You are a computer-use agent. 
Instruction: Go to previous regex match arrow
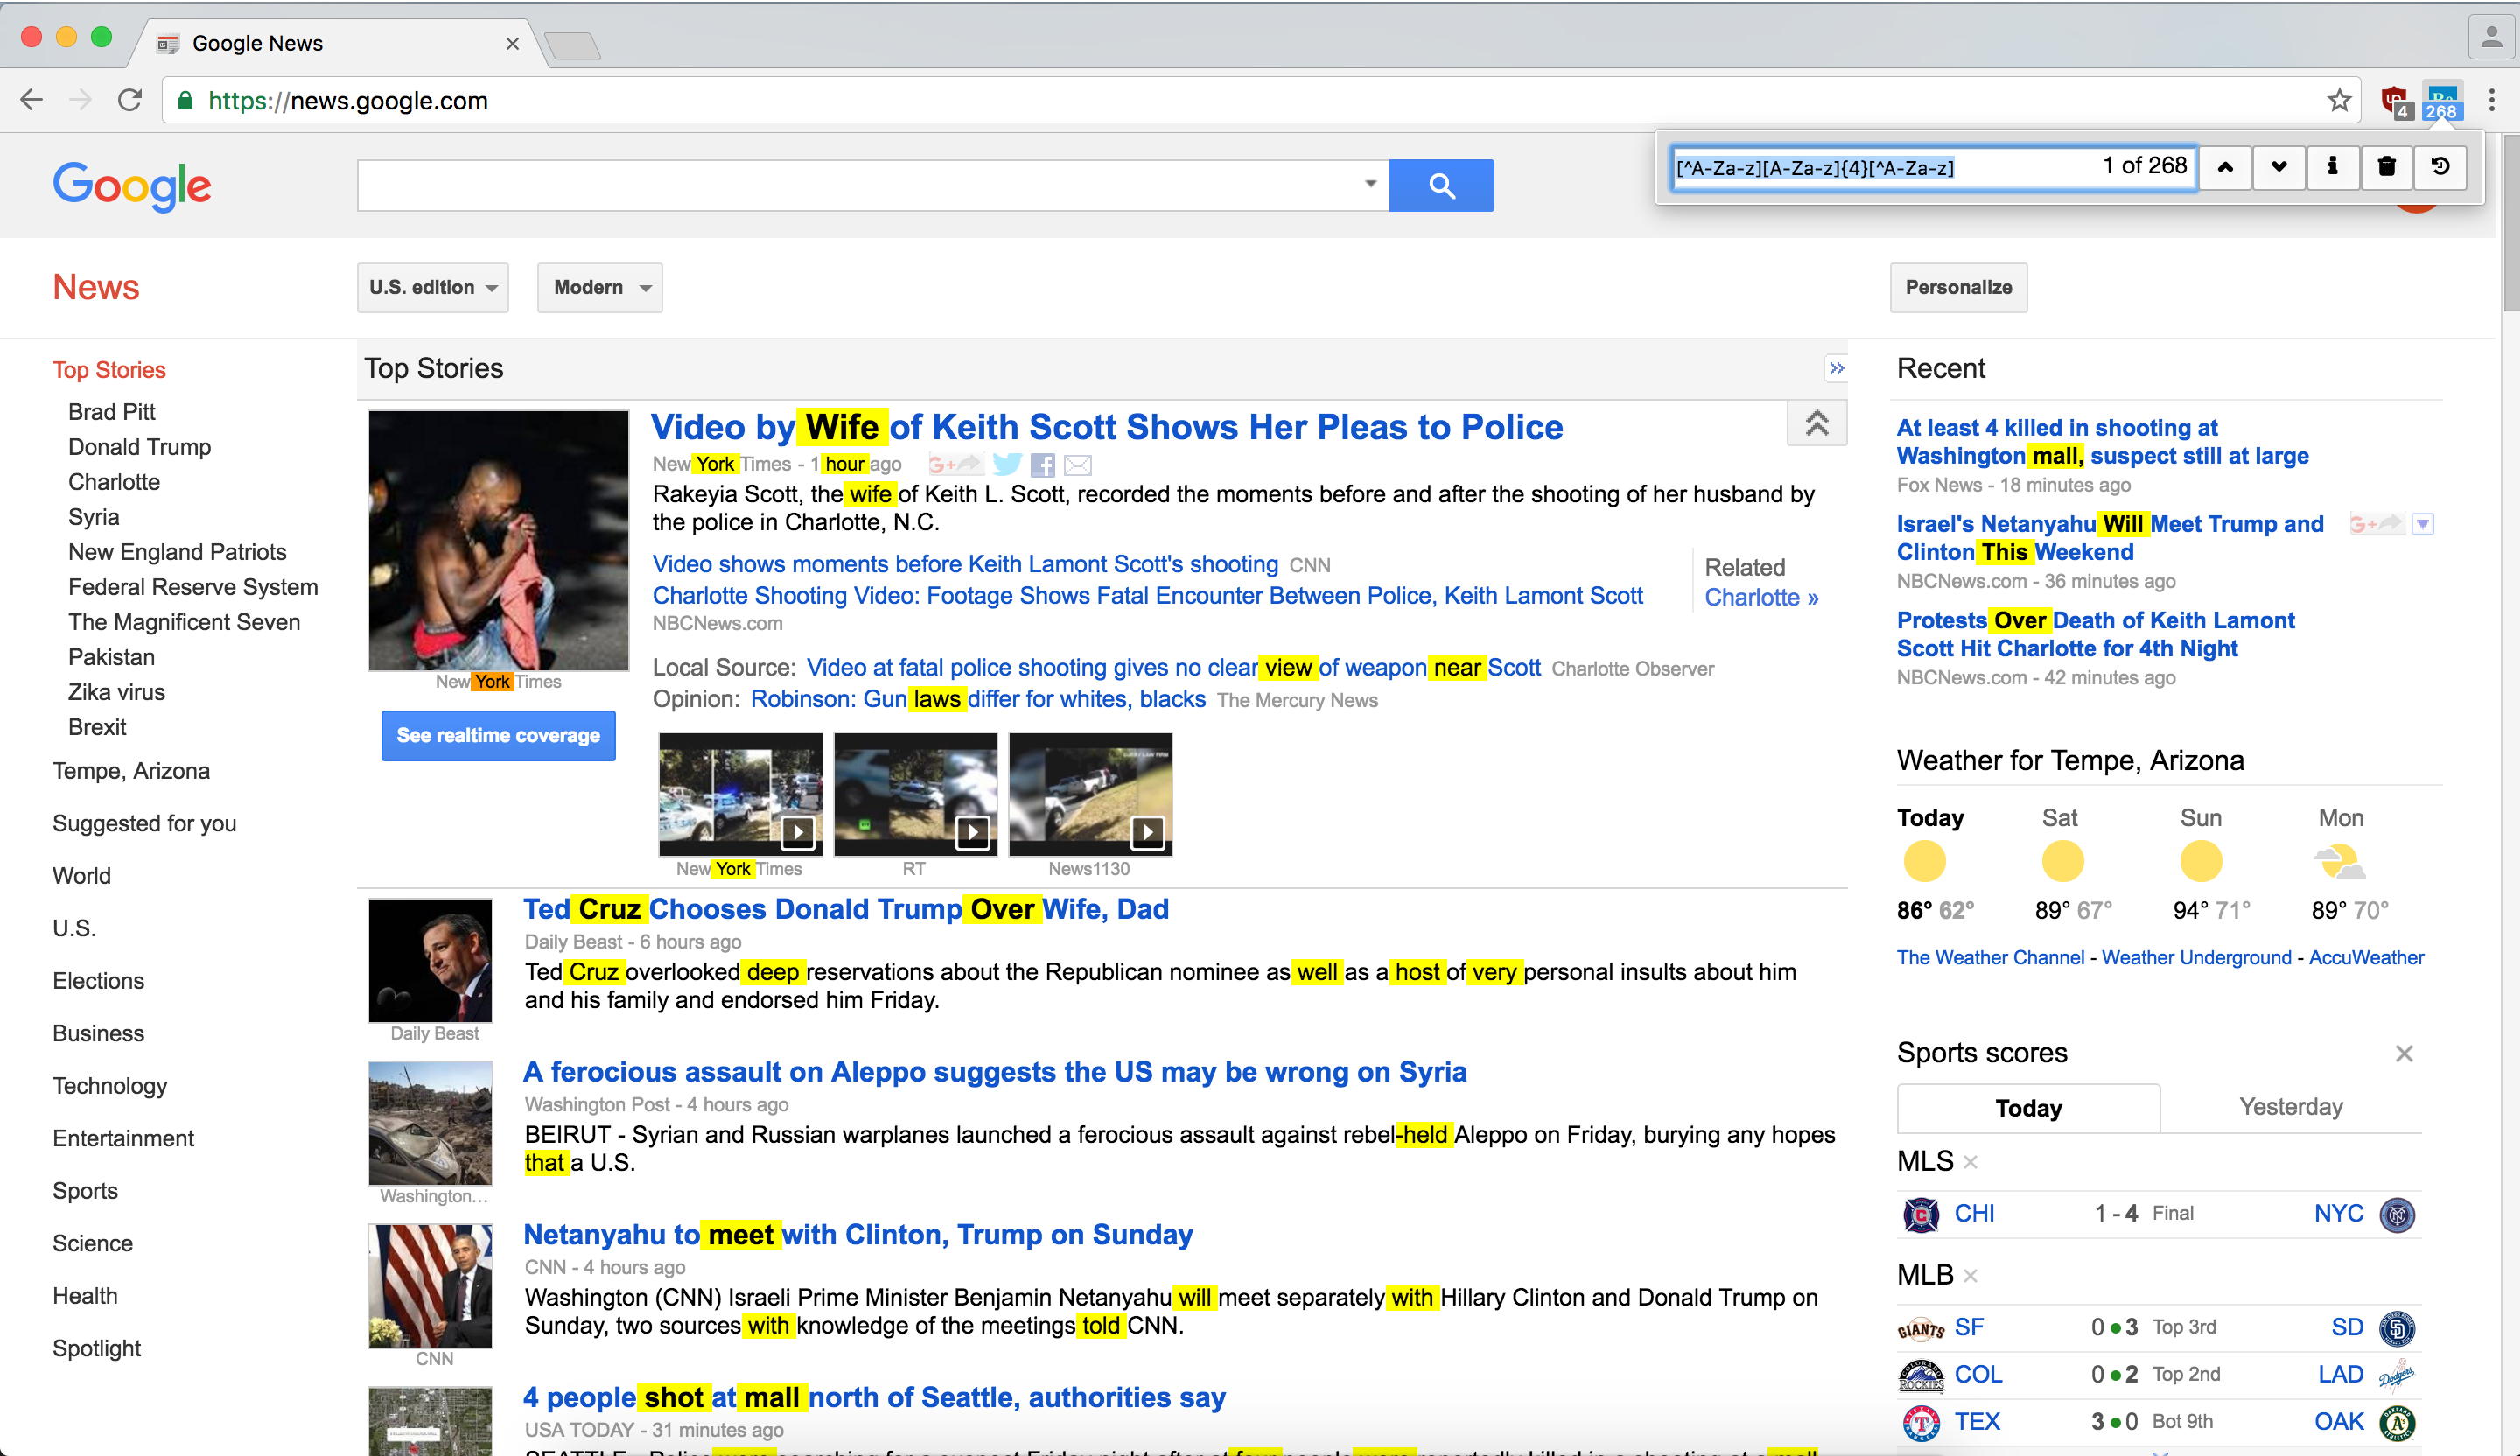click(x=2225, y=167)
